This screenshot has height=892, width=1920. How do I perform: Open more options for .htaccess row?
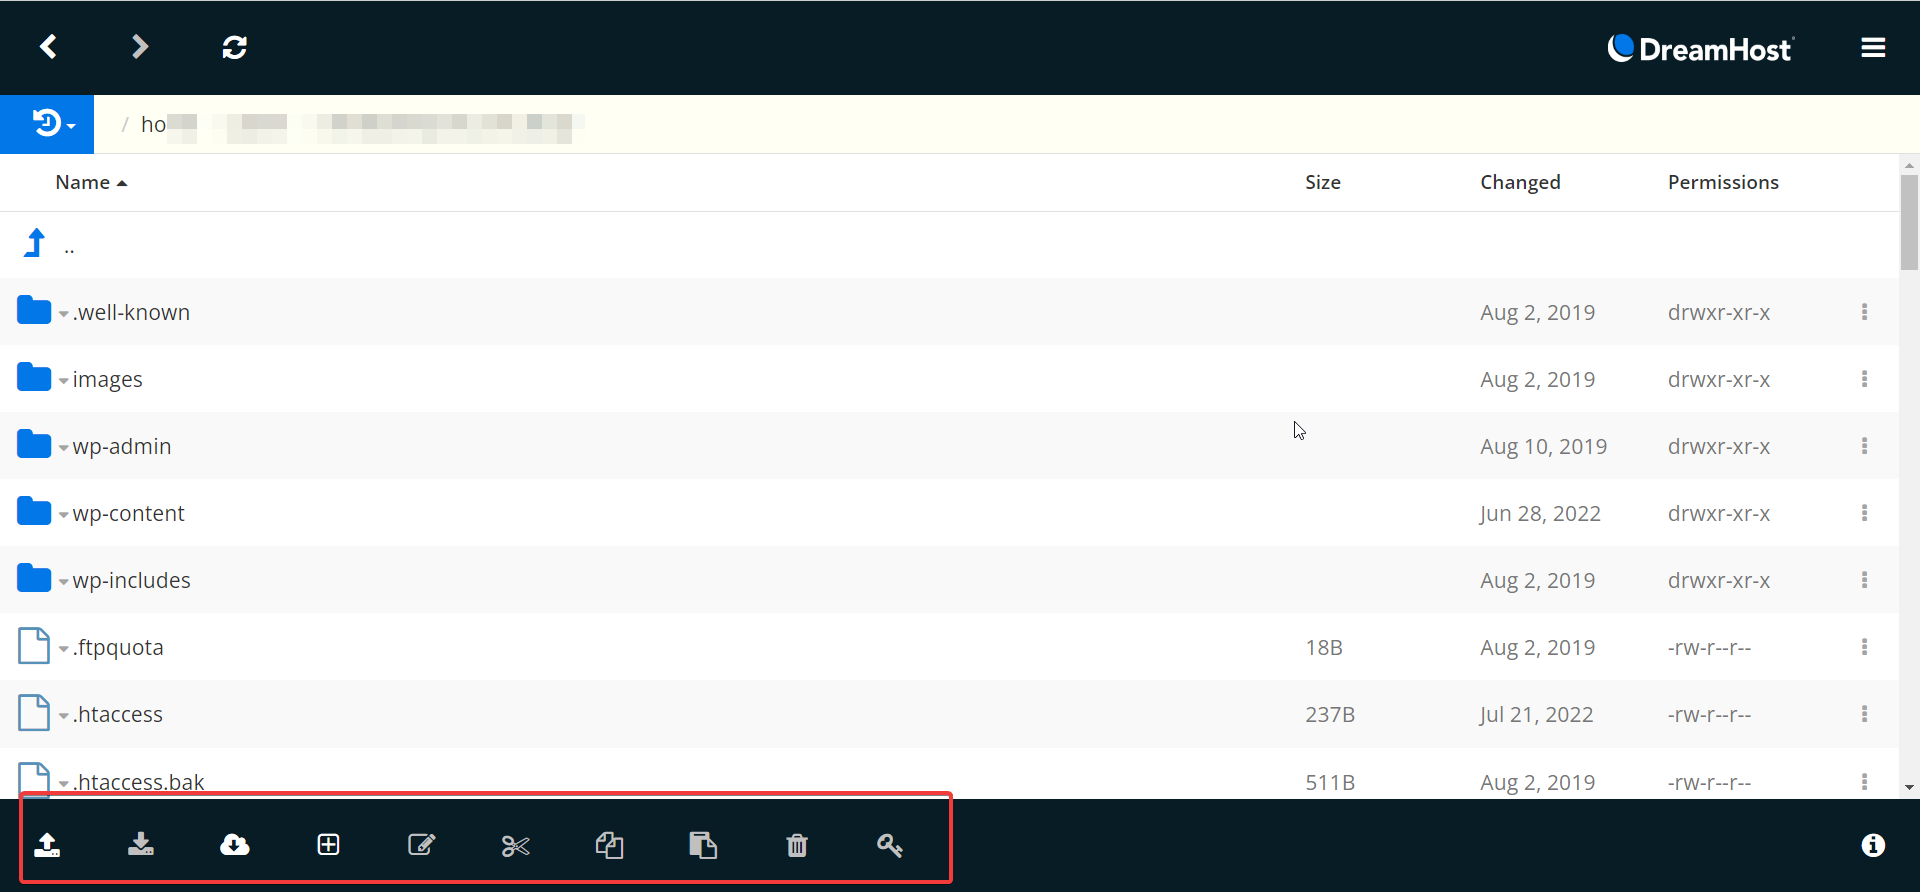click(1864, 714)
